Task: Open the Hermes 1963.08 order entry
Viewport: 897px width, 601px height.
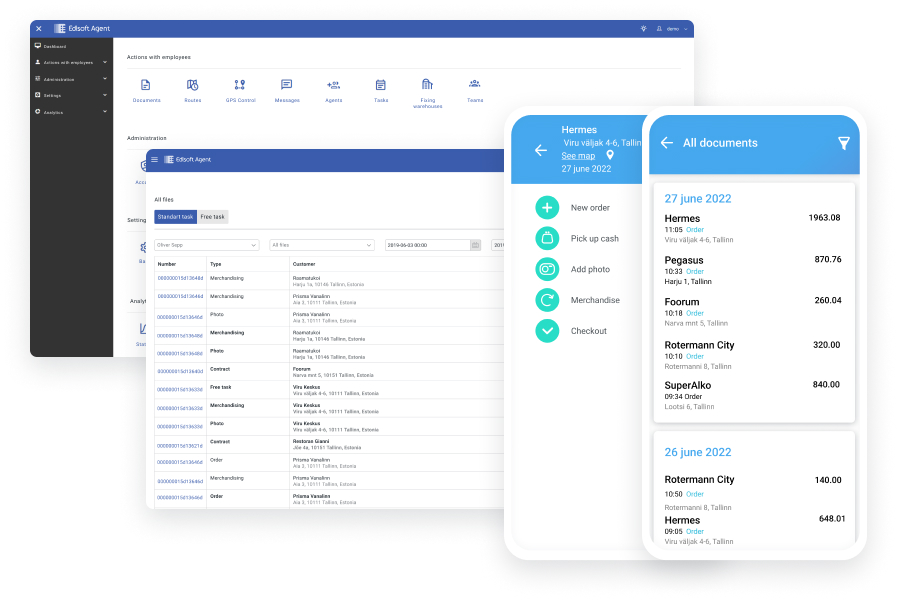Action: [753, 228]
